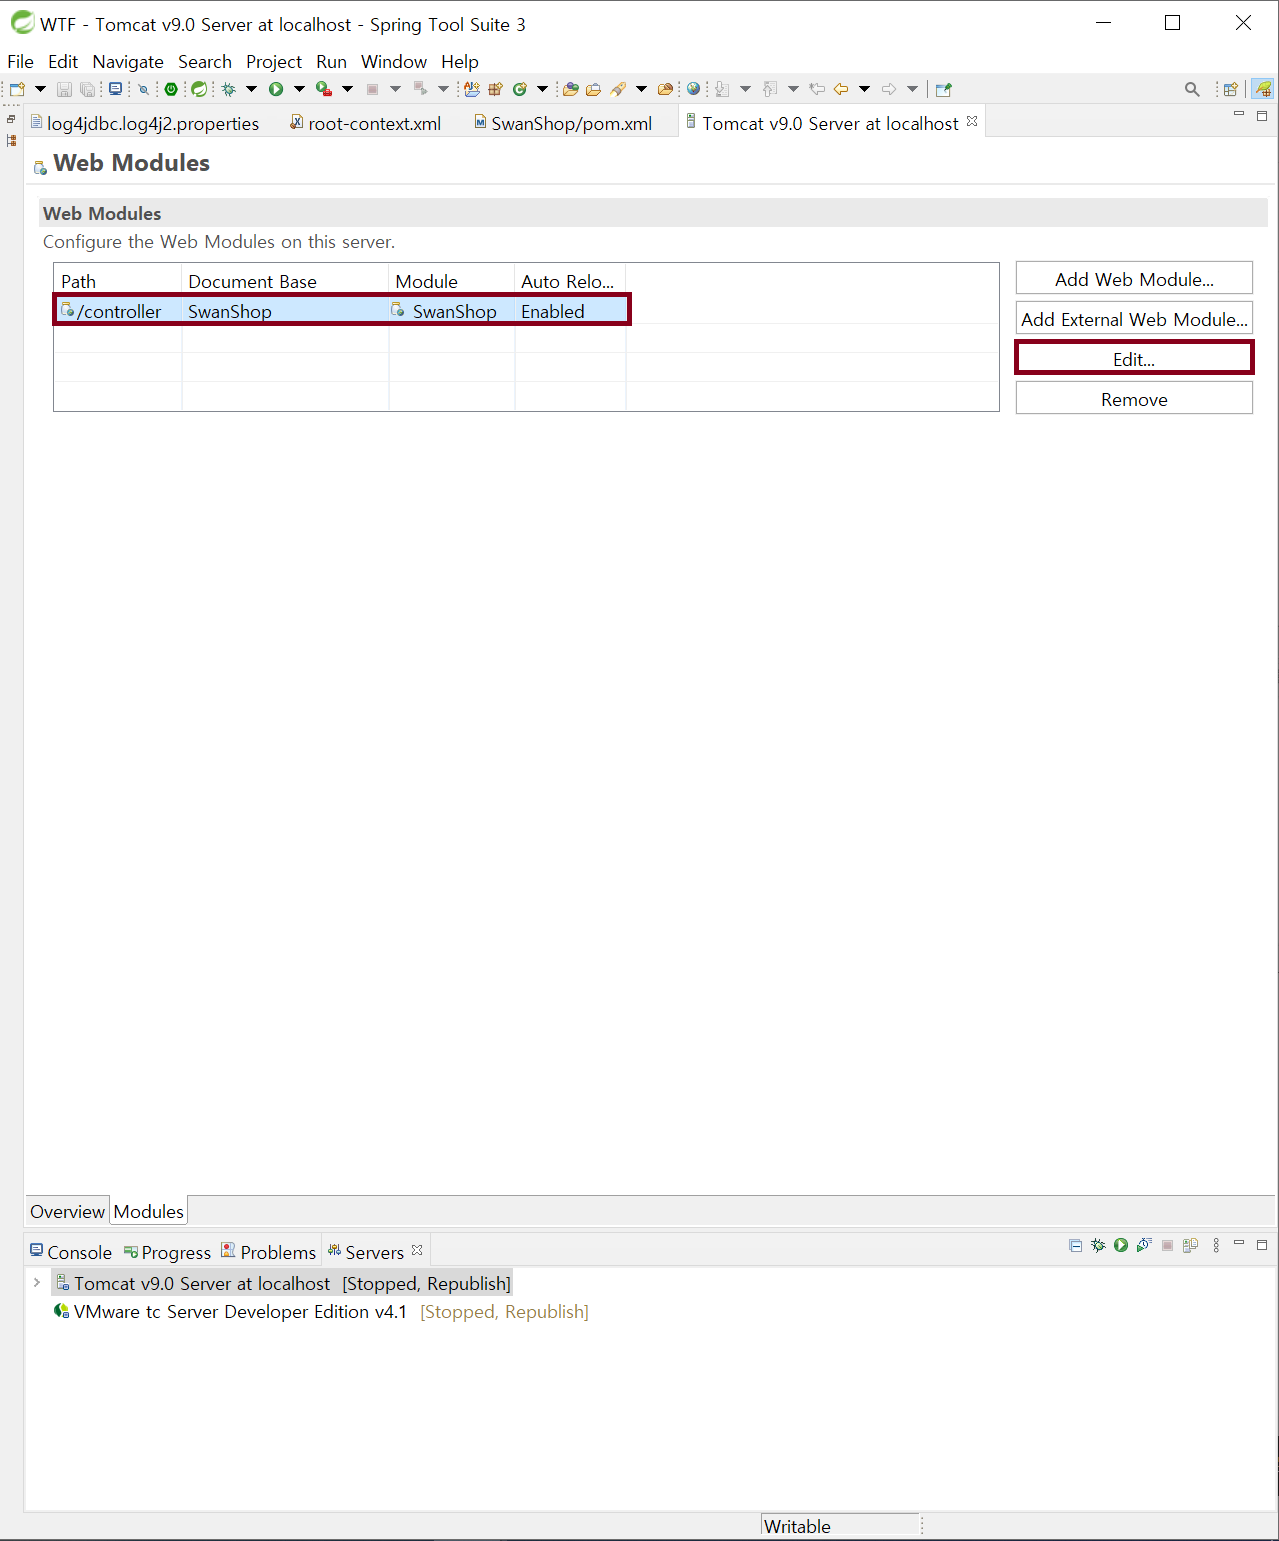Select the /controller path cell
Image resolution: width=1279 pixels, height=1541 pixels.
coord(118,311)
